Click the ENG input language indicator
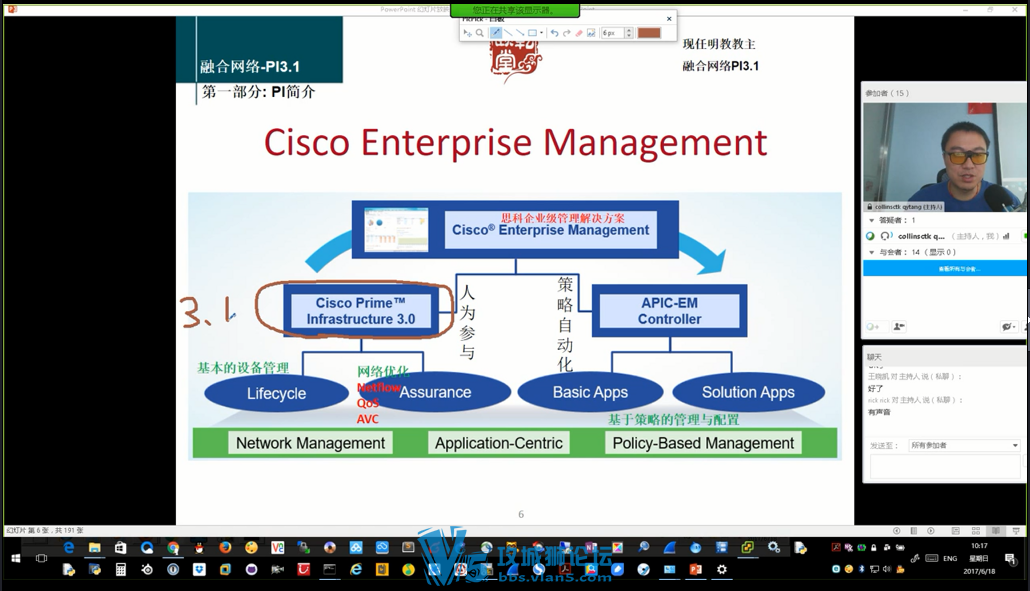Viewport: 1030px width, 591px height. click(950, 558)
